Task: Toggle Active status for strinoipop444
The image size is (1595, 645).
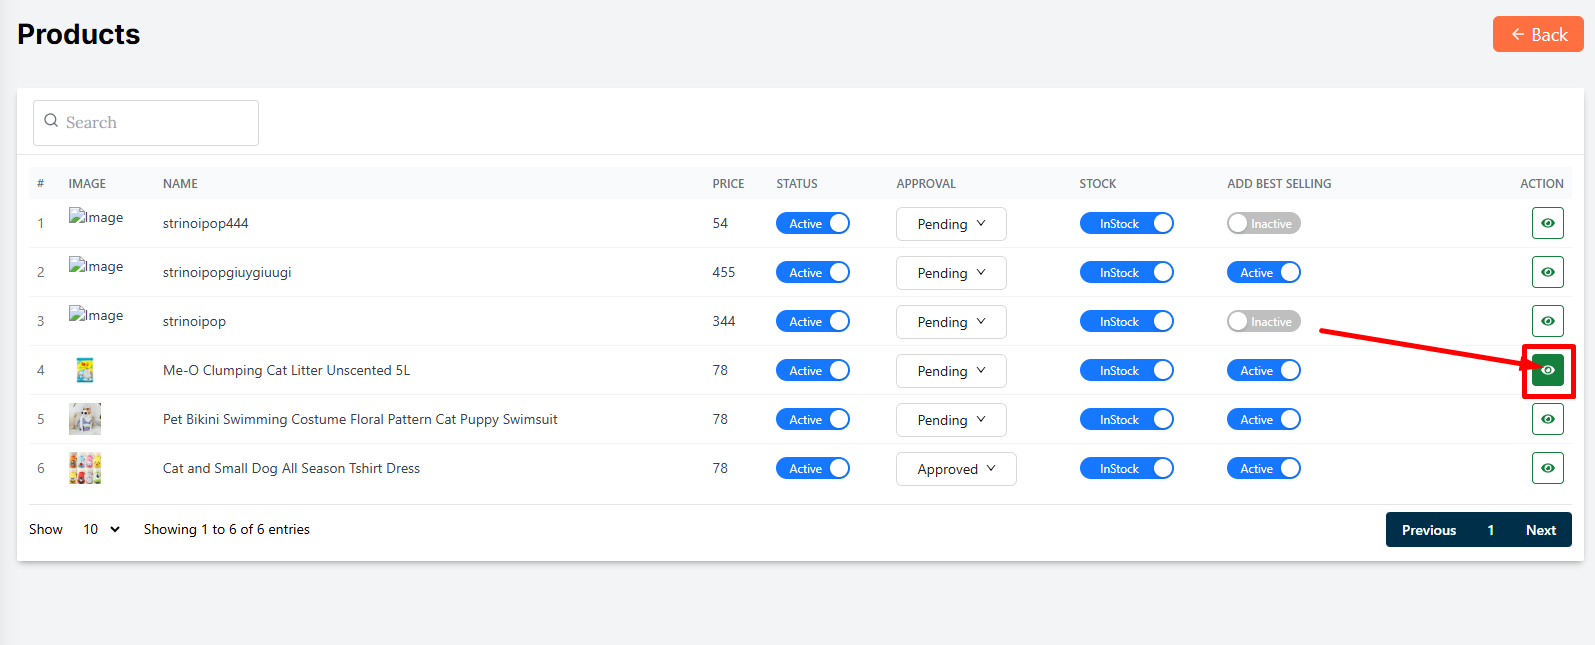Action: coord(812,223)
